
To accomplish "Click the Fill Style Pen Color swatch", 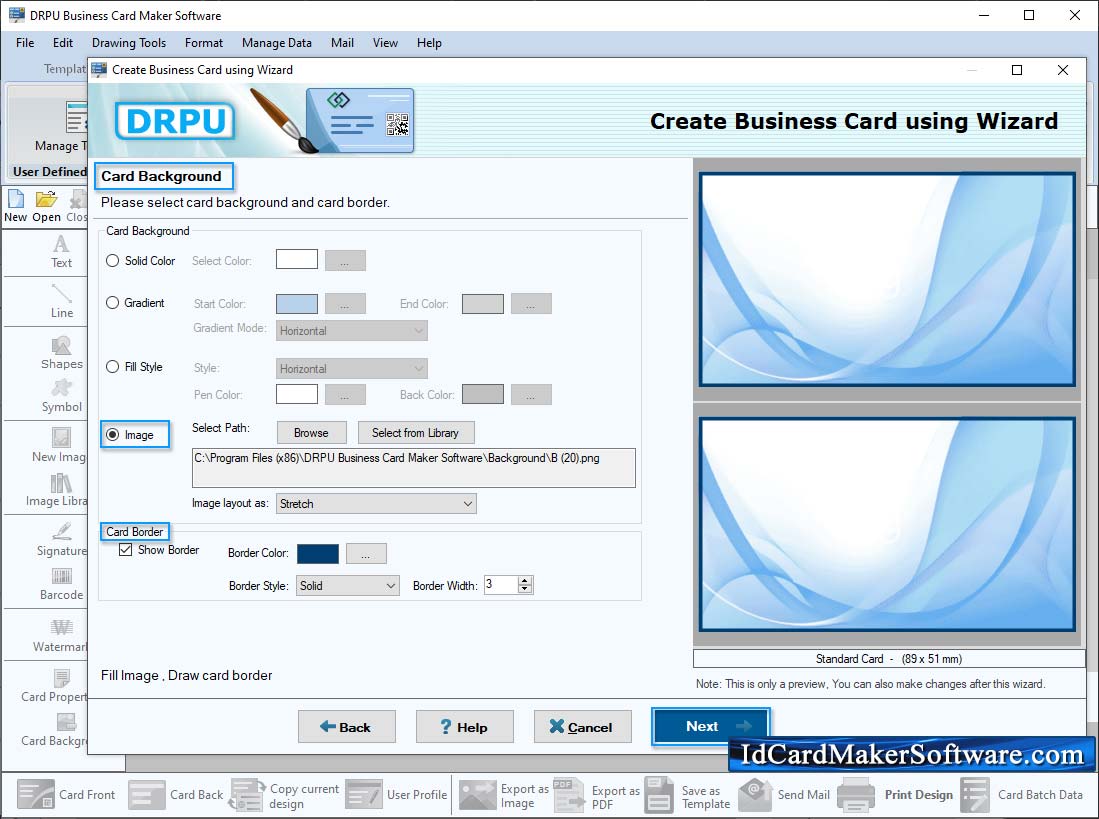I will 296,394.
